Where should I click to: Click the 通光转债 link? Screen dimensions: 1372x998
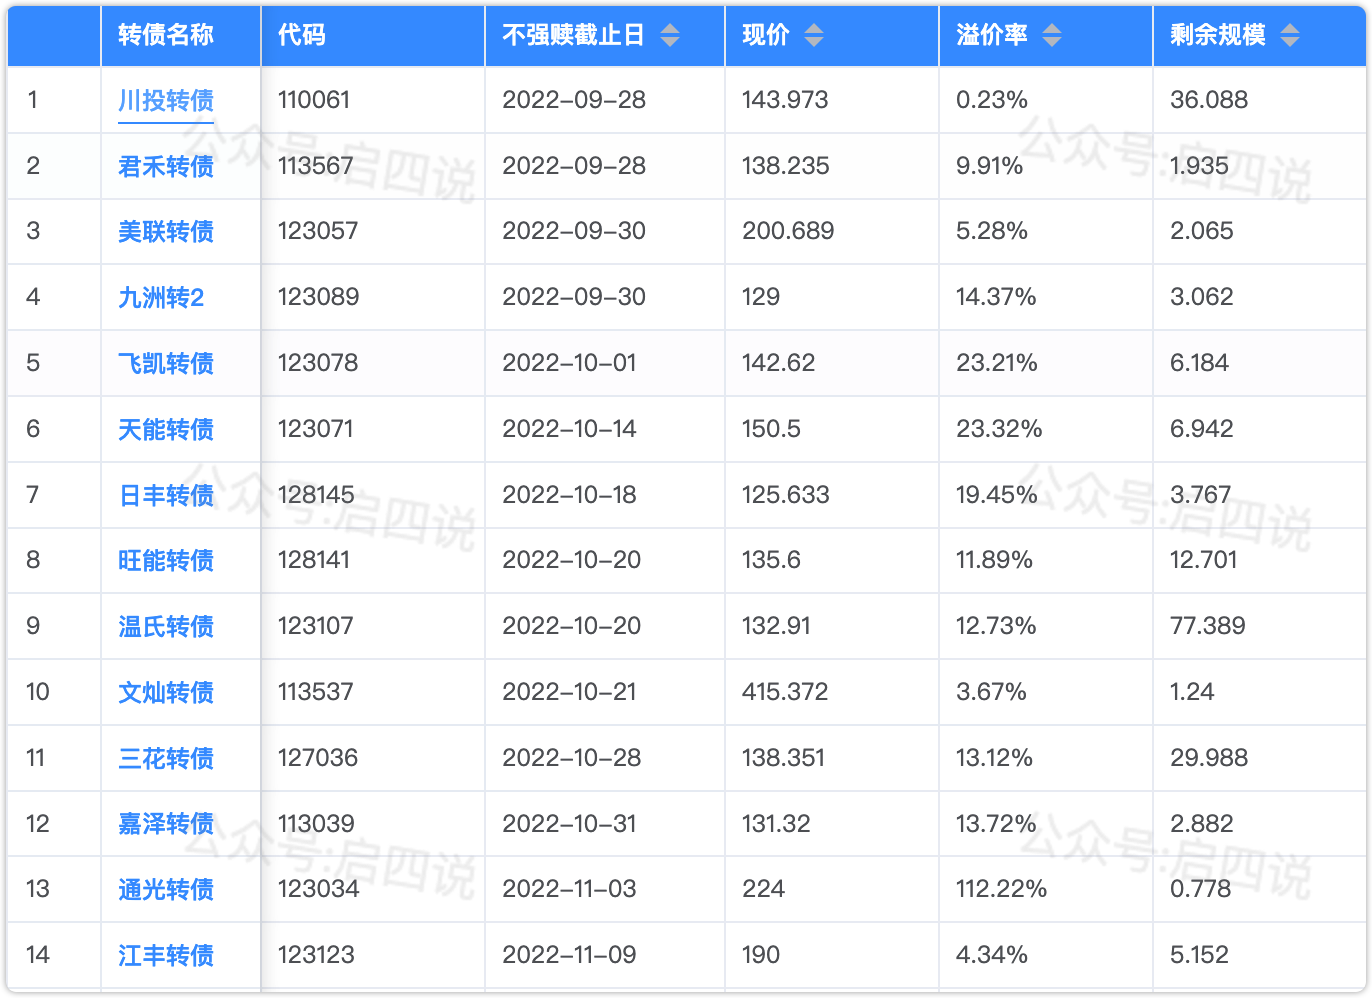166,889
